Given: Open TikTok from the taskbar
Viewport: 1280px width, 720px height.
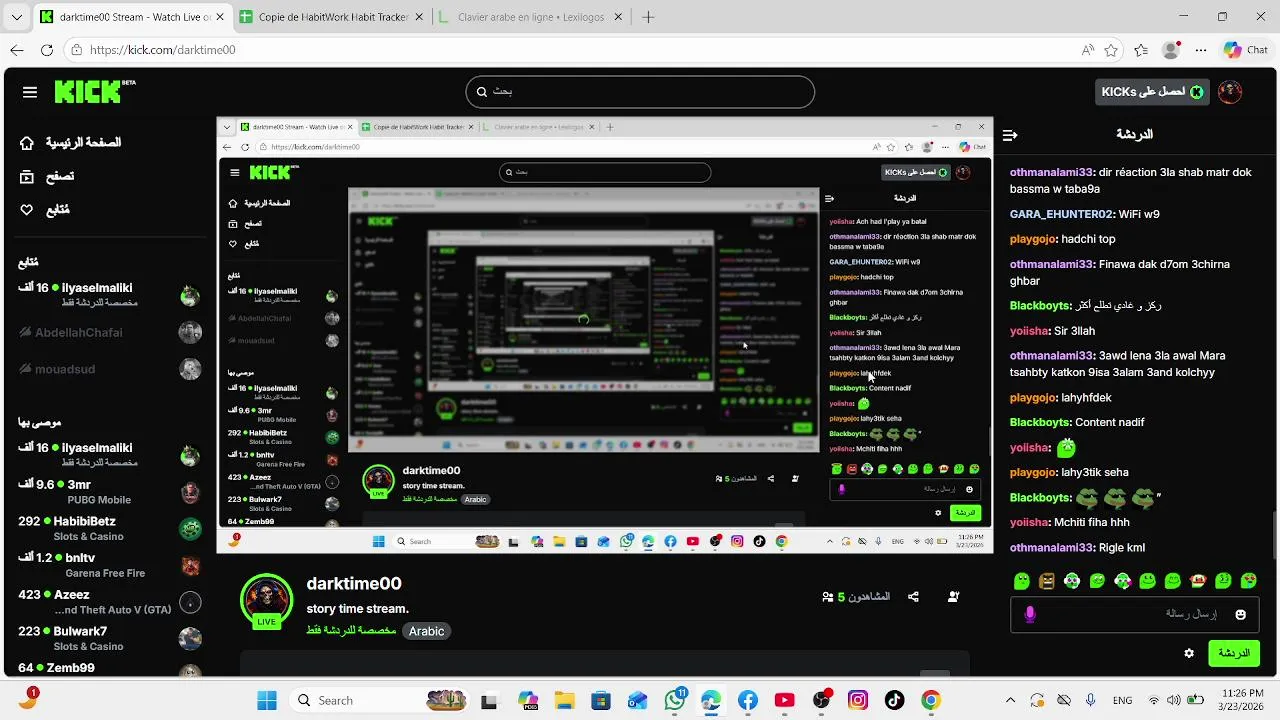Looking at the screenshot, I should click(894, 700).
